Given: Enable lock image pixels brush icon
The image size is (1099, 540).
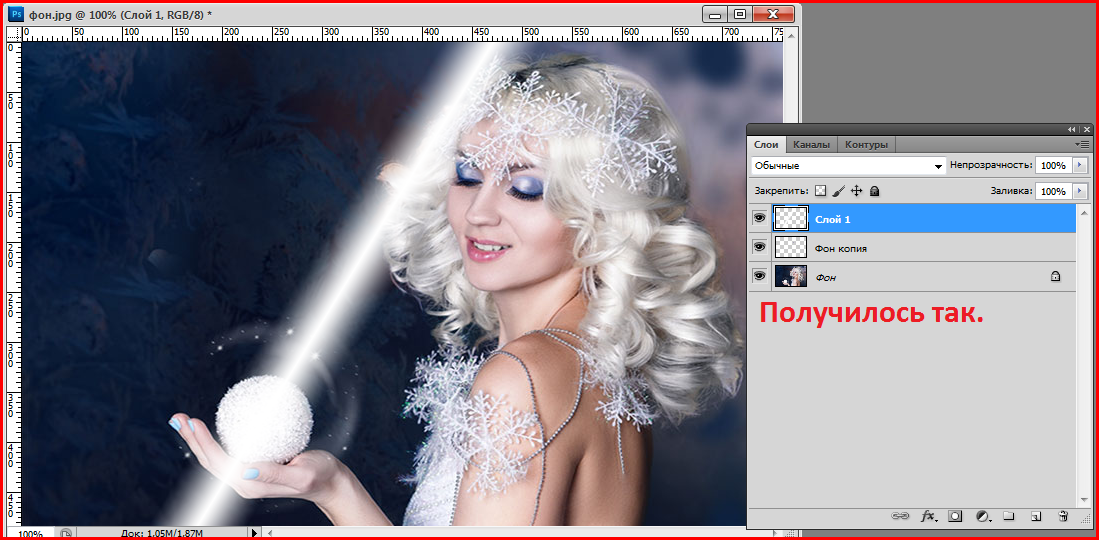Looking at the screenshot, I should (x=838, y=191).
